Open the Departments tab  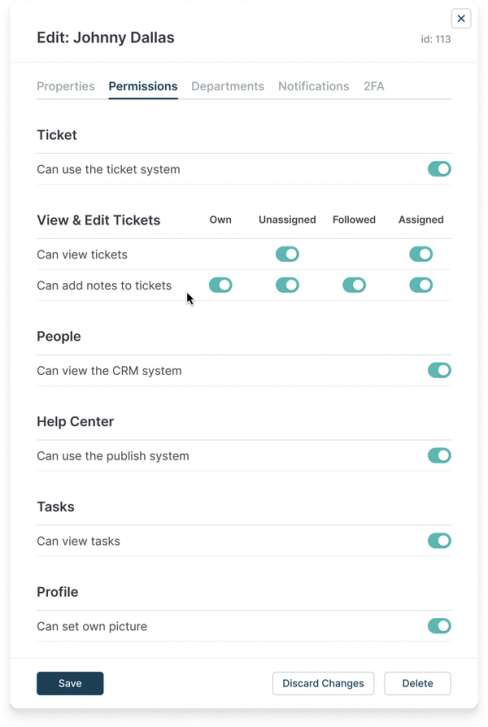(x=228, y=86)
